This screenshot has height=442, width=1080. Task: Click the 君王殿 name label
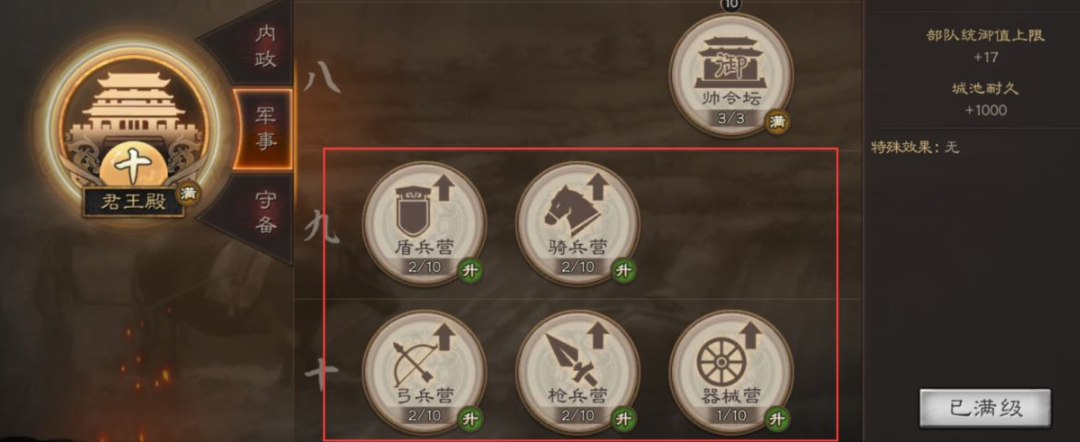[x=134, y=202]
